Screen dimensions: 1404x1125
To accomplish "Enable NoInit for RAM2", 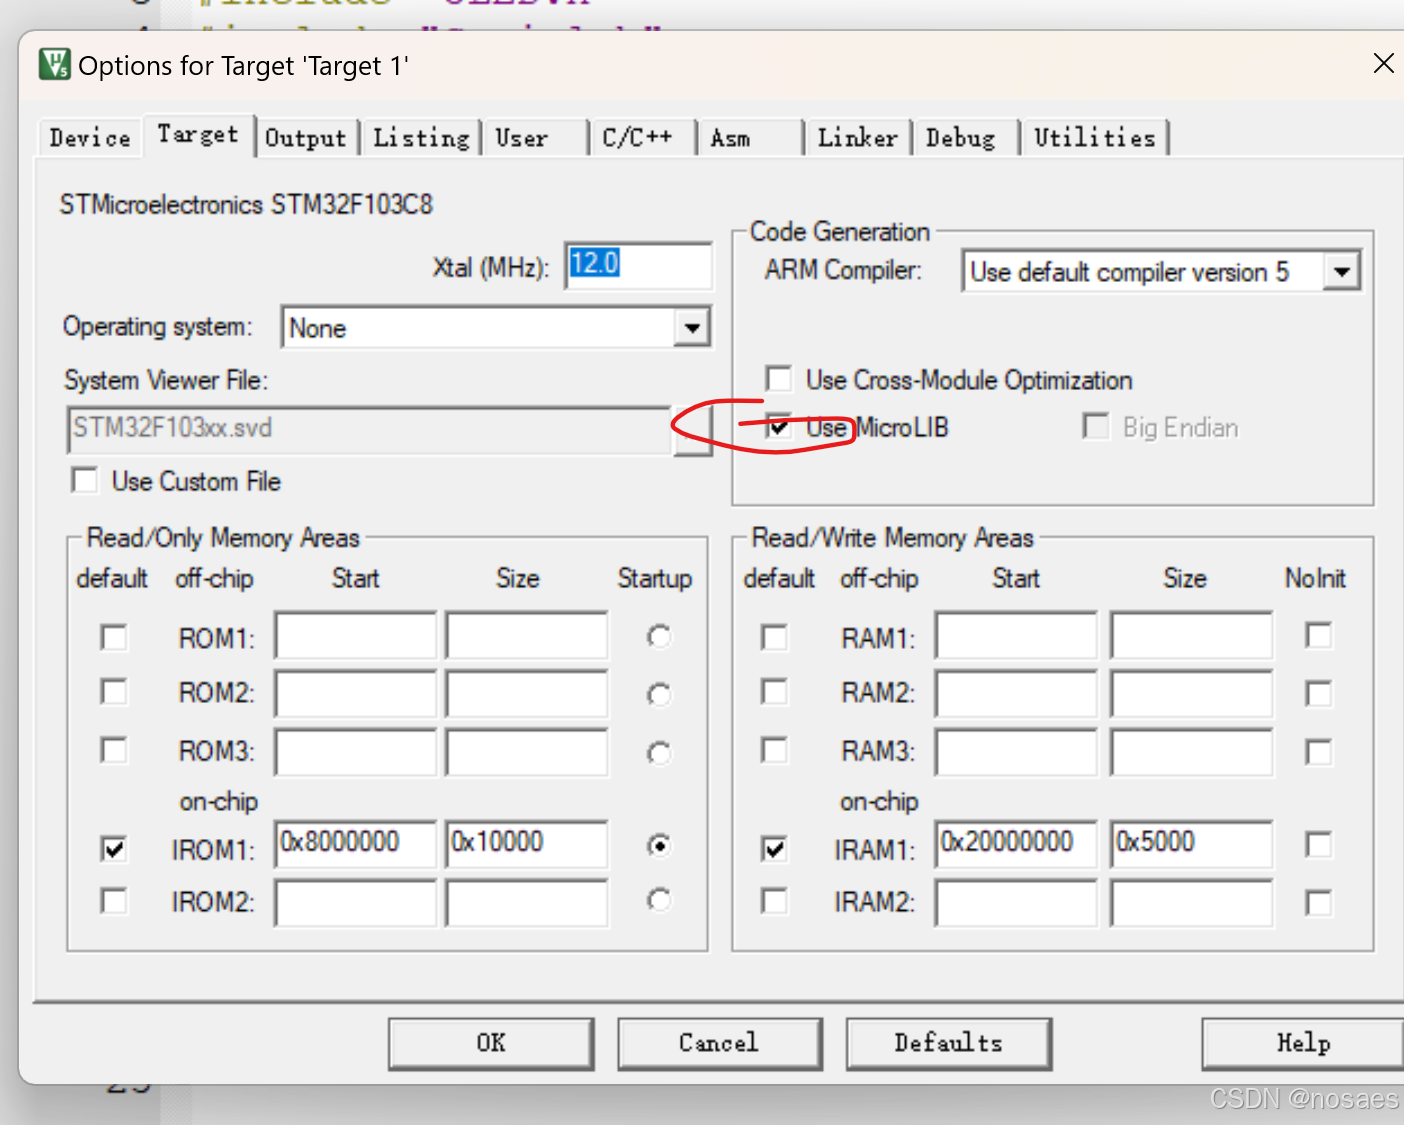I will click(x=1319, y=694).
